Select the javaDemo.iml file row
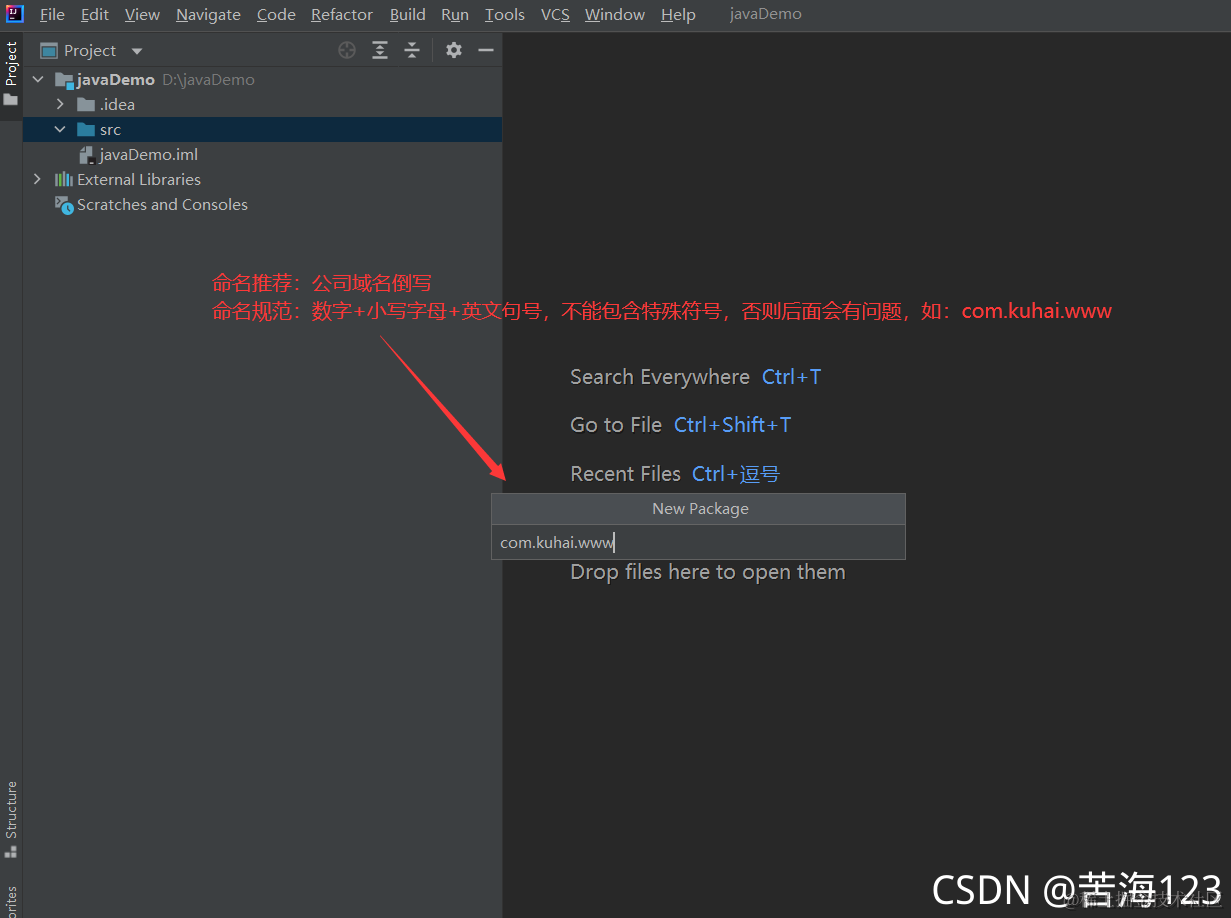 [x=263, y=154]
